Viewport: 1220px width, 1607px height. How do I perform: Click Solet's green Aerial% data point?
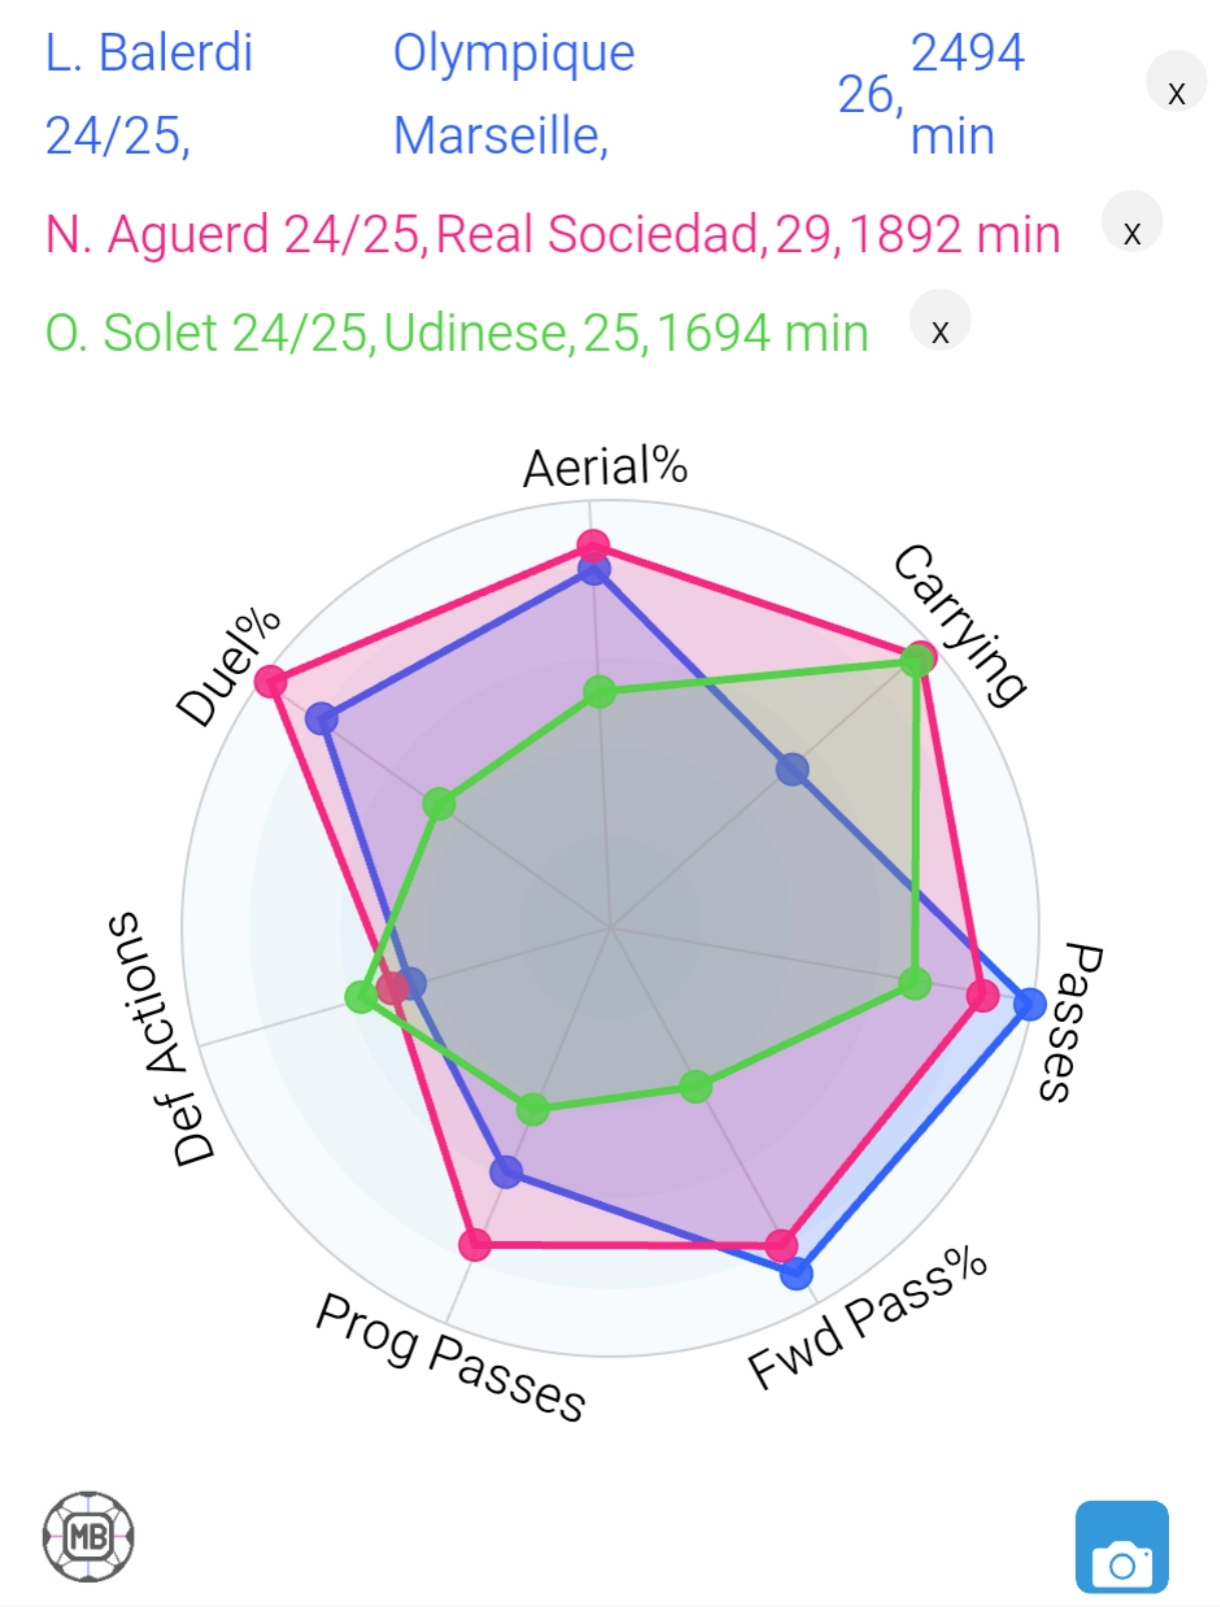[600, 691]
